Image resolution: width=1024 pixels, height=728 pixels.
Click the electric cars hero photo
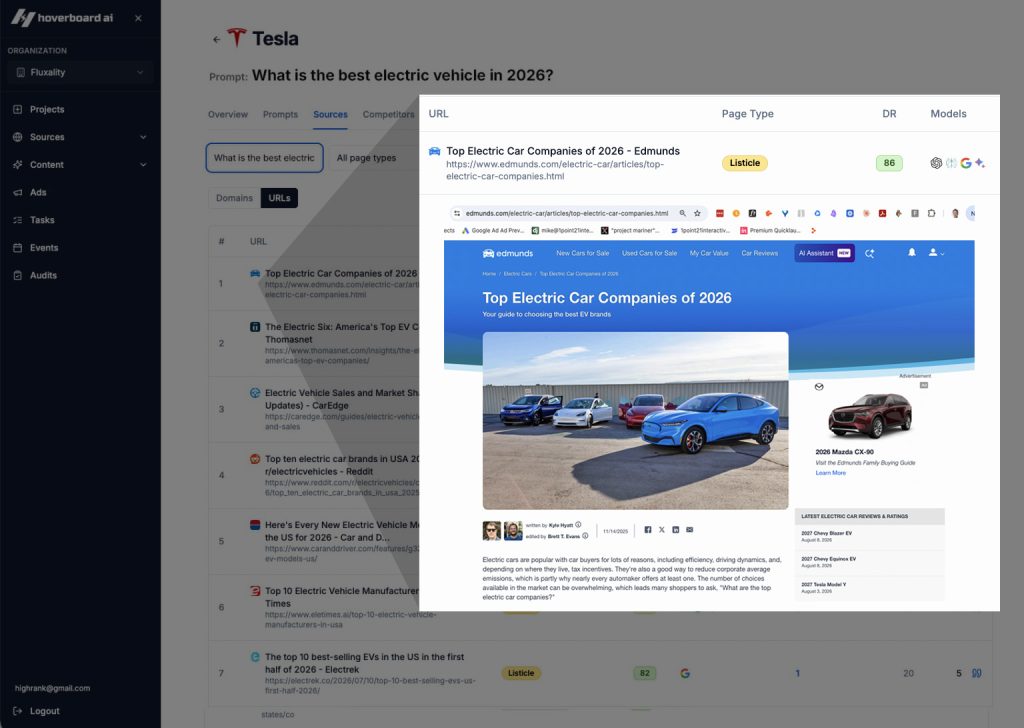pos(635,420)
